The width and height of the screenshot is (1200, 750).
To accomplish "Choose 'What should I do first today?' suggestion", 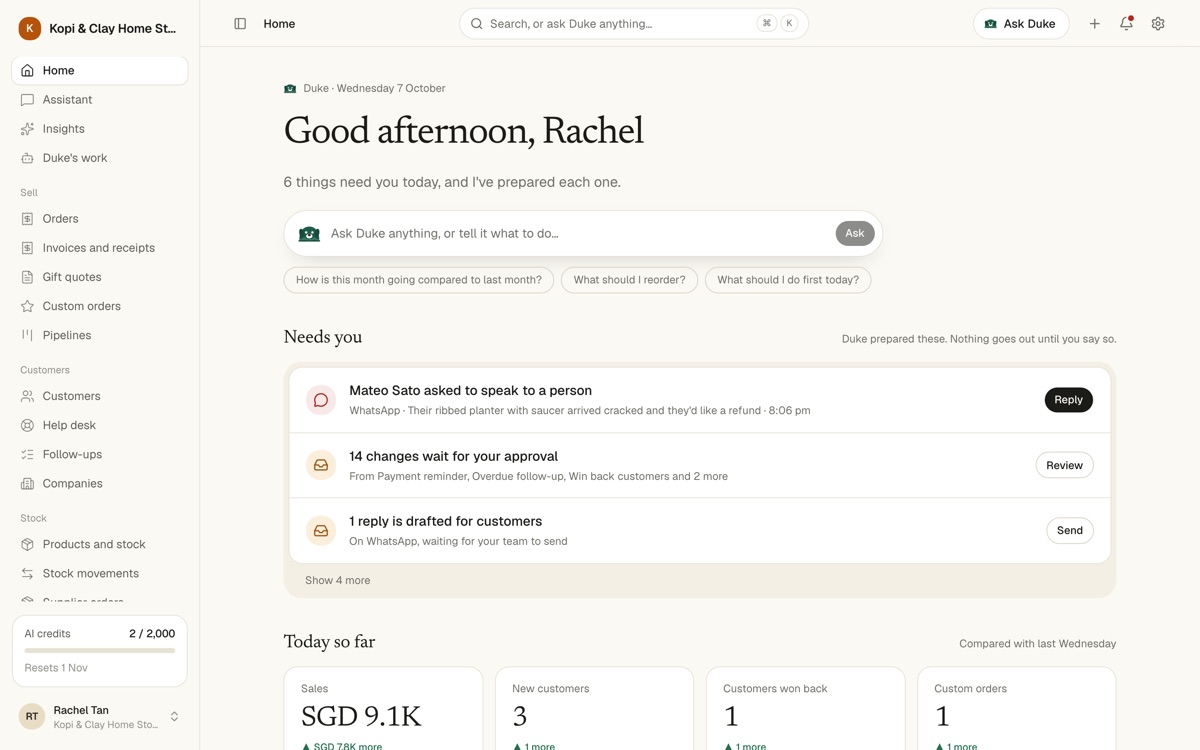I will [788, 280].
